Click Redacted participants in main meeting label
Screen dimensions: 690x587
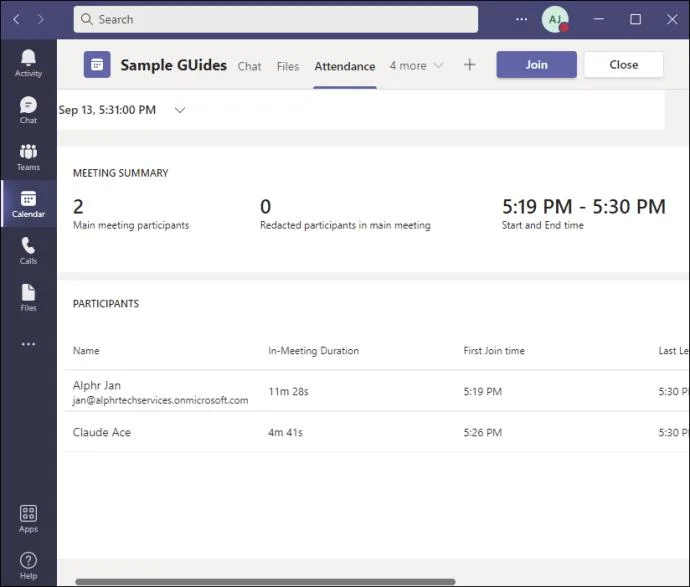point(345,225)
